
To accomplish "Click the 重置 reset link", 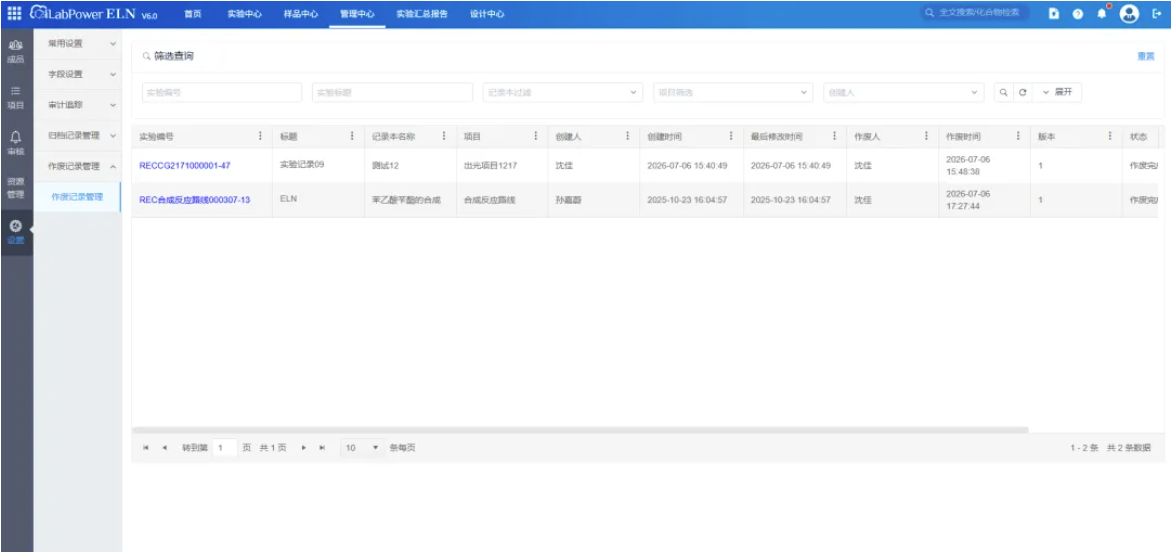I will [x=1146, y=56].
